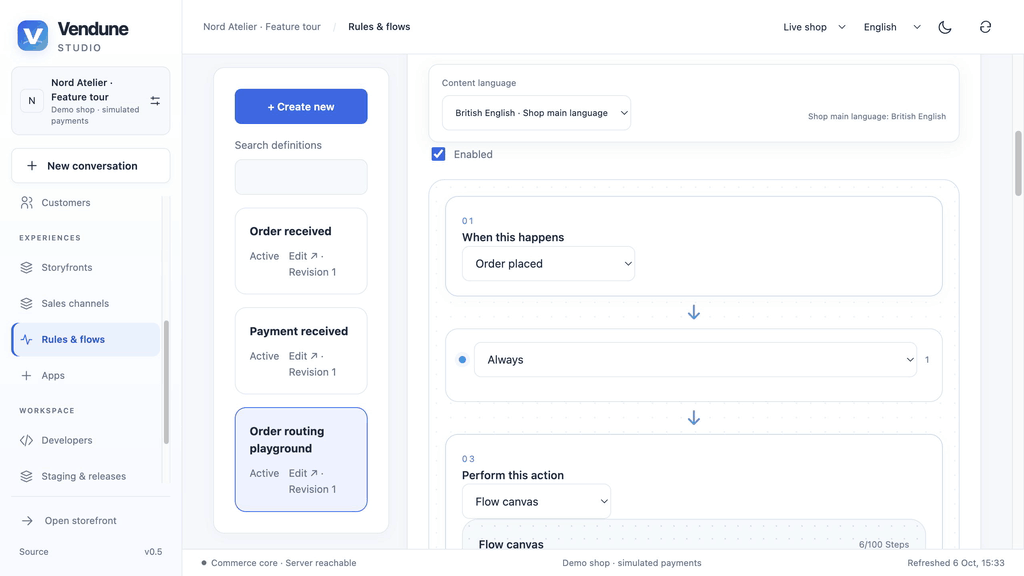Viewport: 1024px width, 576px height.
Task: Click the blue dot beside Always condition
Action: pos(462,359)
